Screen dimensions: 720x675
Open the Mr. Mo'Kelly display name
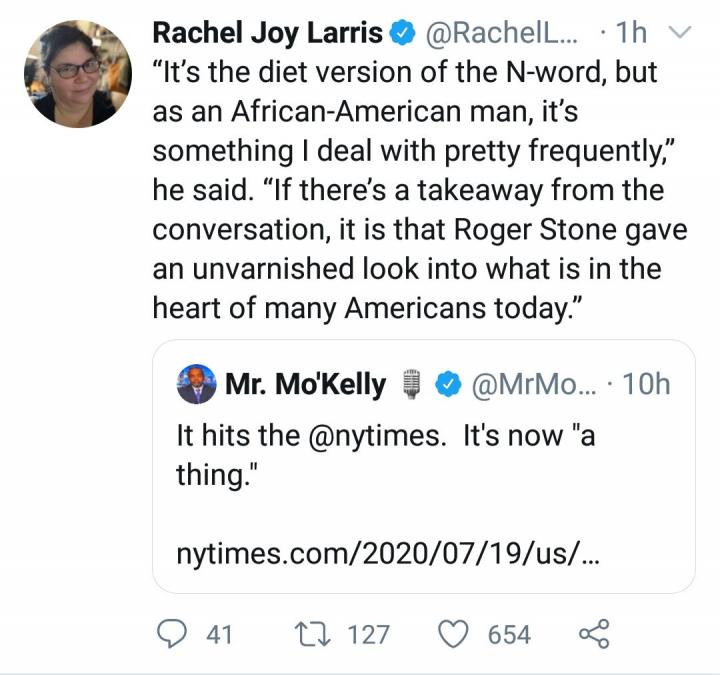305,384
